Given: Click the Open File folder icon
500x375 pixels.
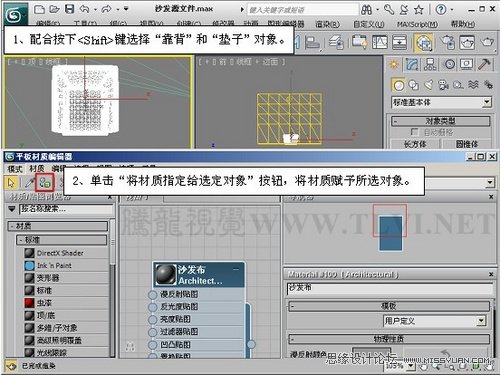Looking at the screenshot, I should point(54,10).
